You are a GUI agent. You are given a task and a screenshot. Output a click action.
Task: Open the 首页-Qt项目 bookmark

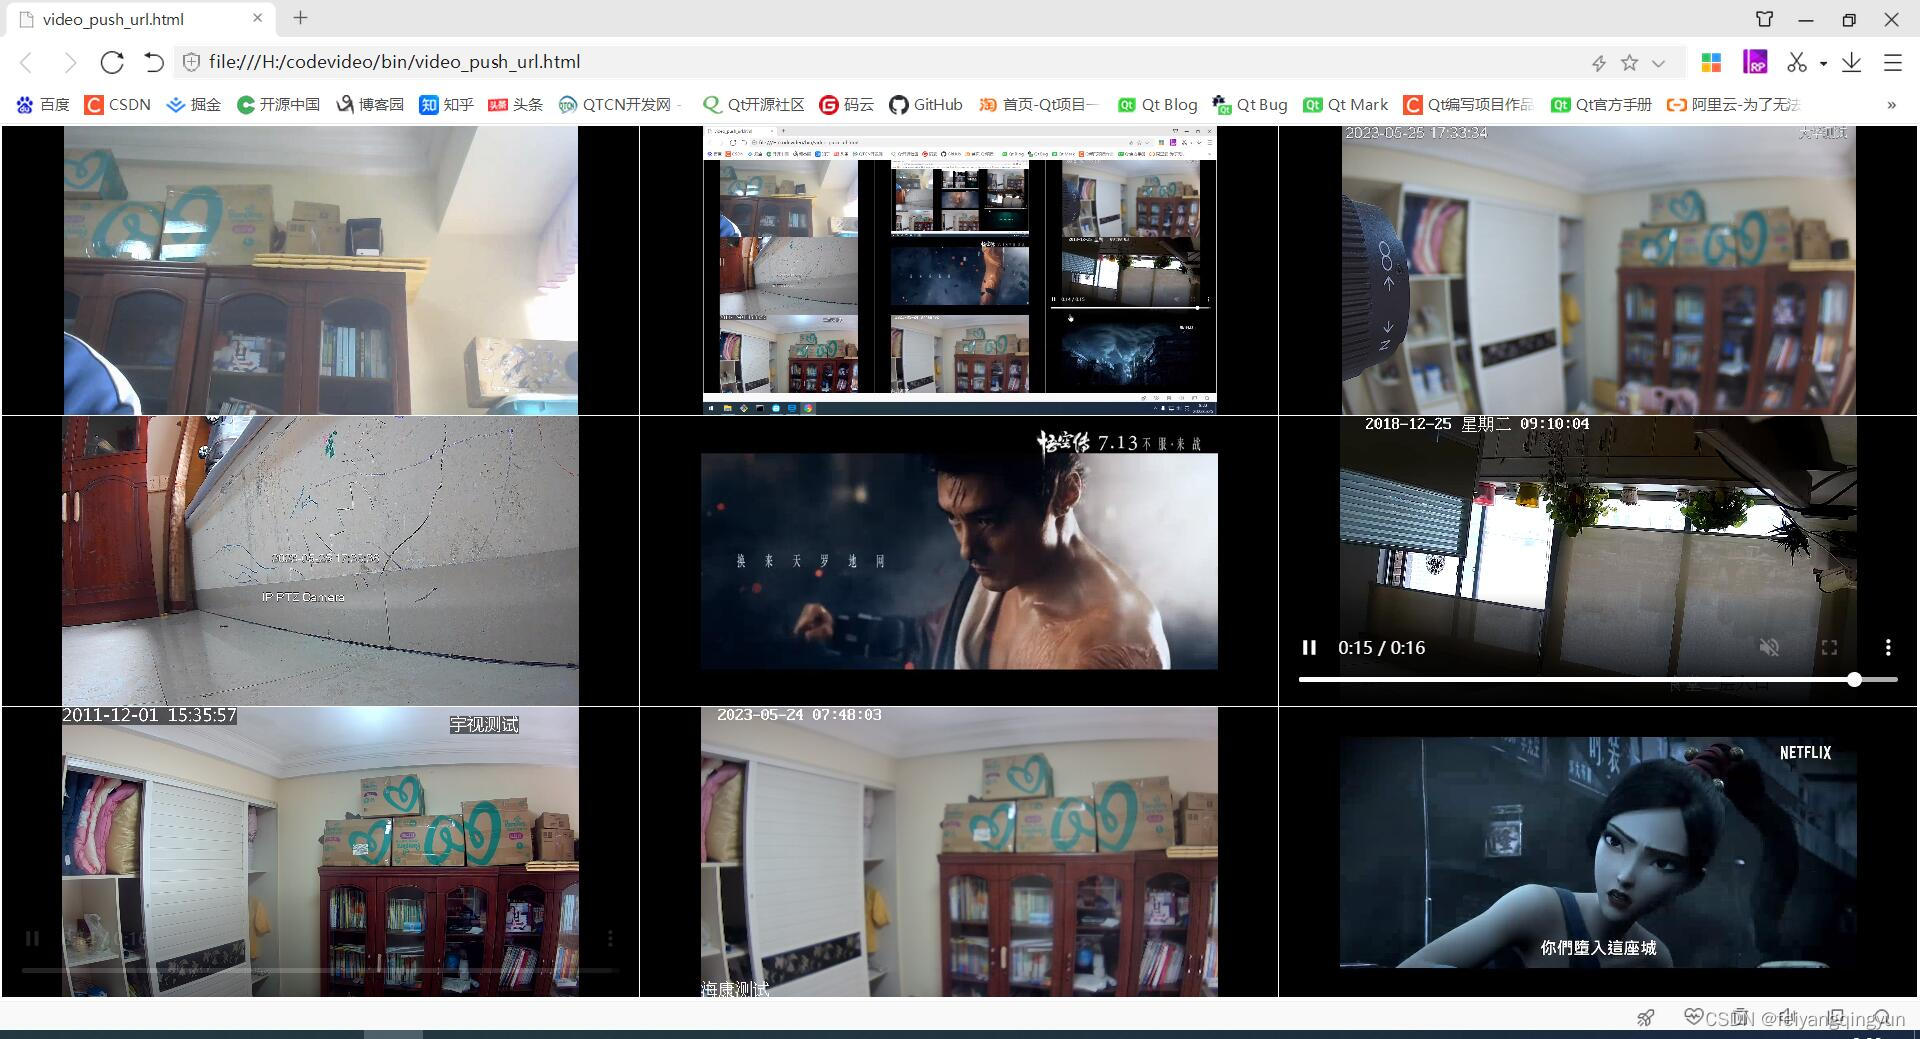(x=1038, y=104)
